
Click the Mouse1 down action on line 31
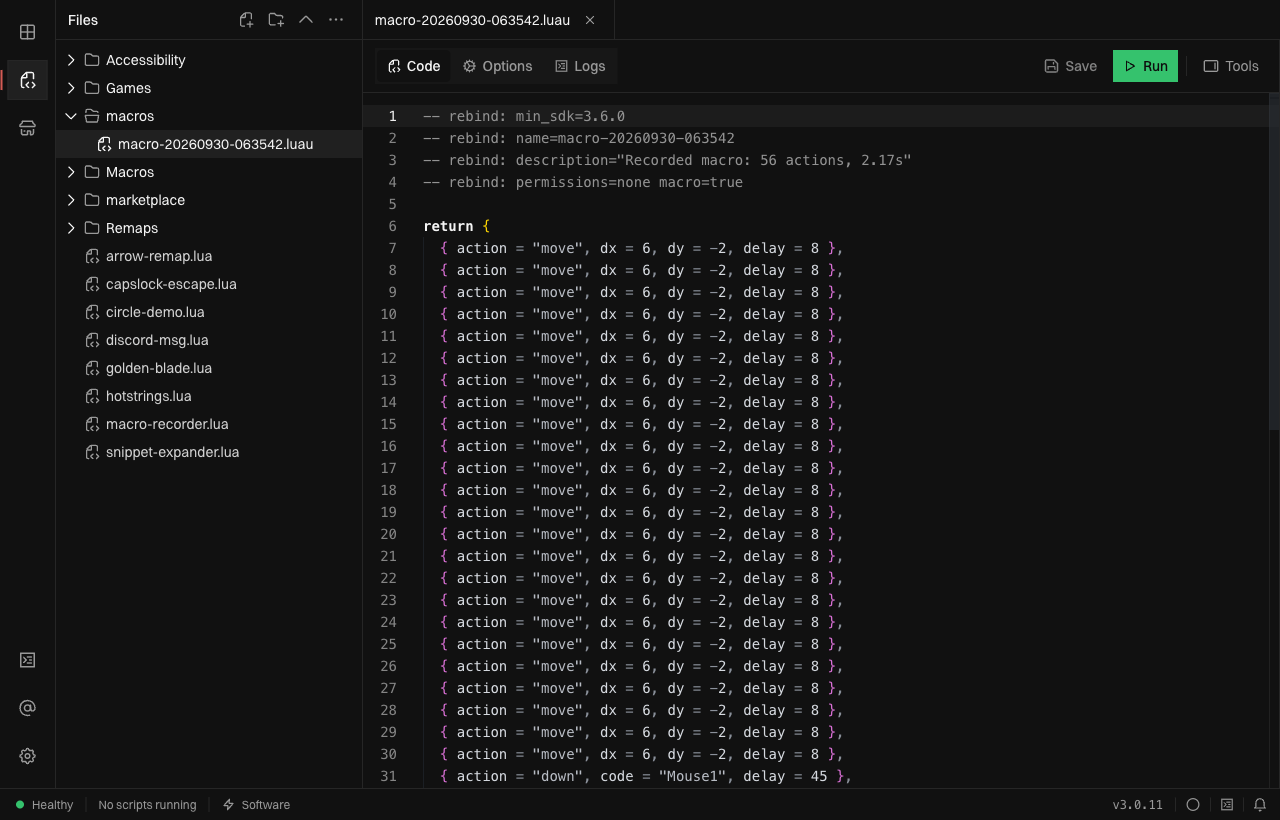646,776
